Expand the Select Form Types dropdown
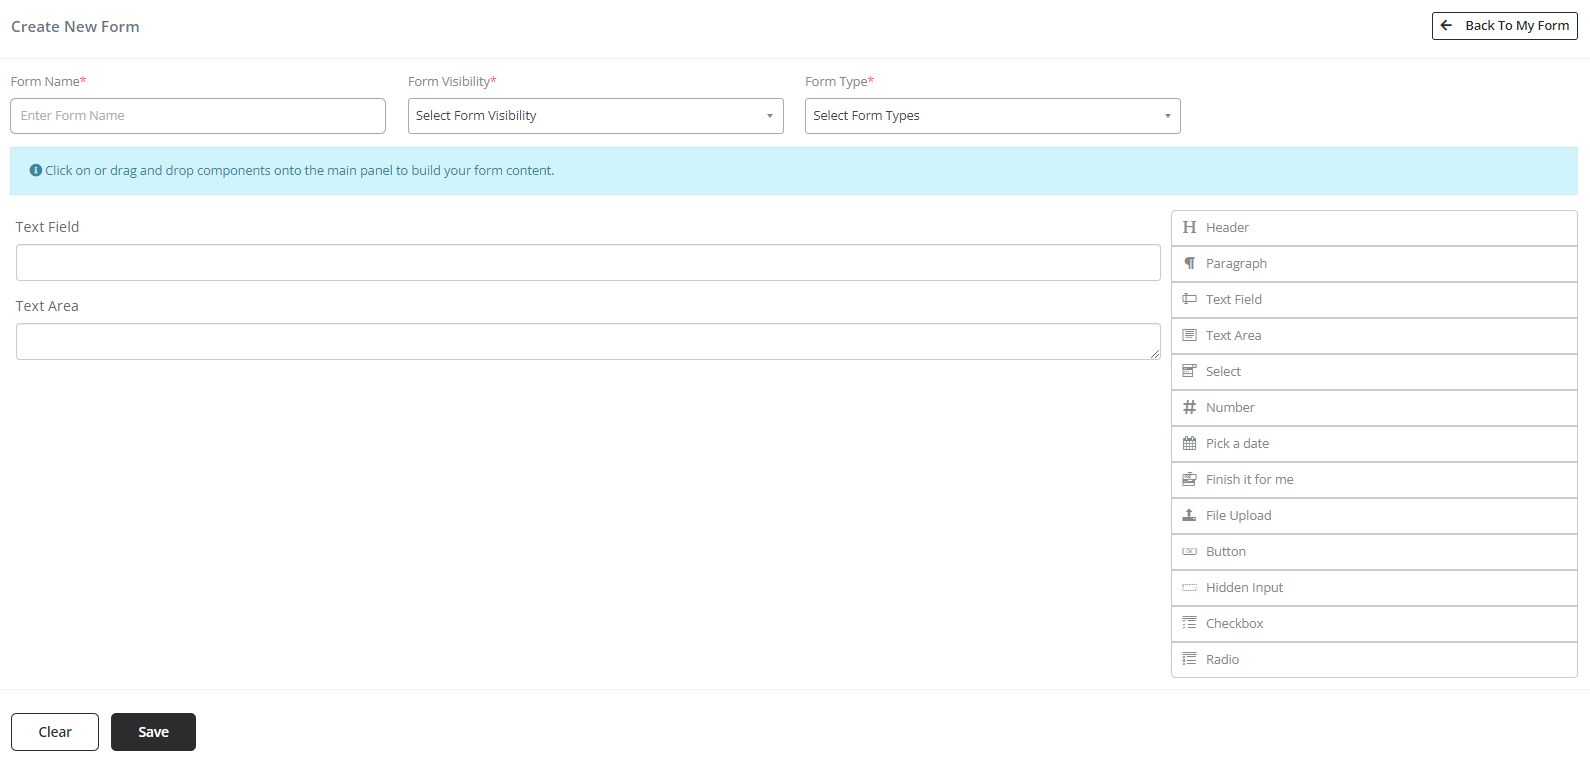Image resolution: width=1590 pixels, height=758 pixels. coord(992,116)
